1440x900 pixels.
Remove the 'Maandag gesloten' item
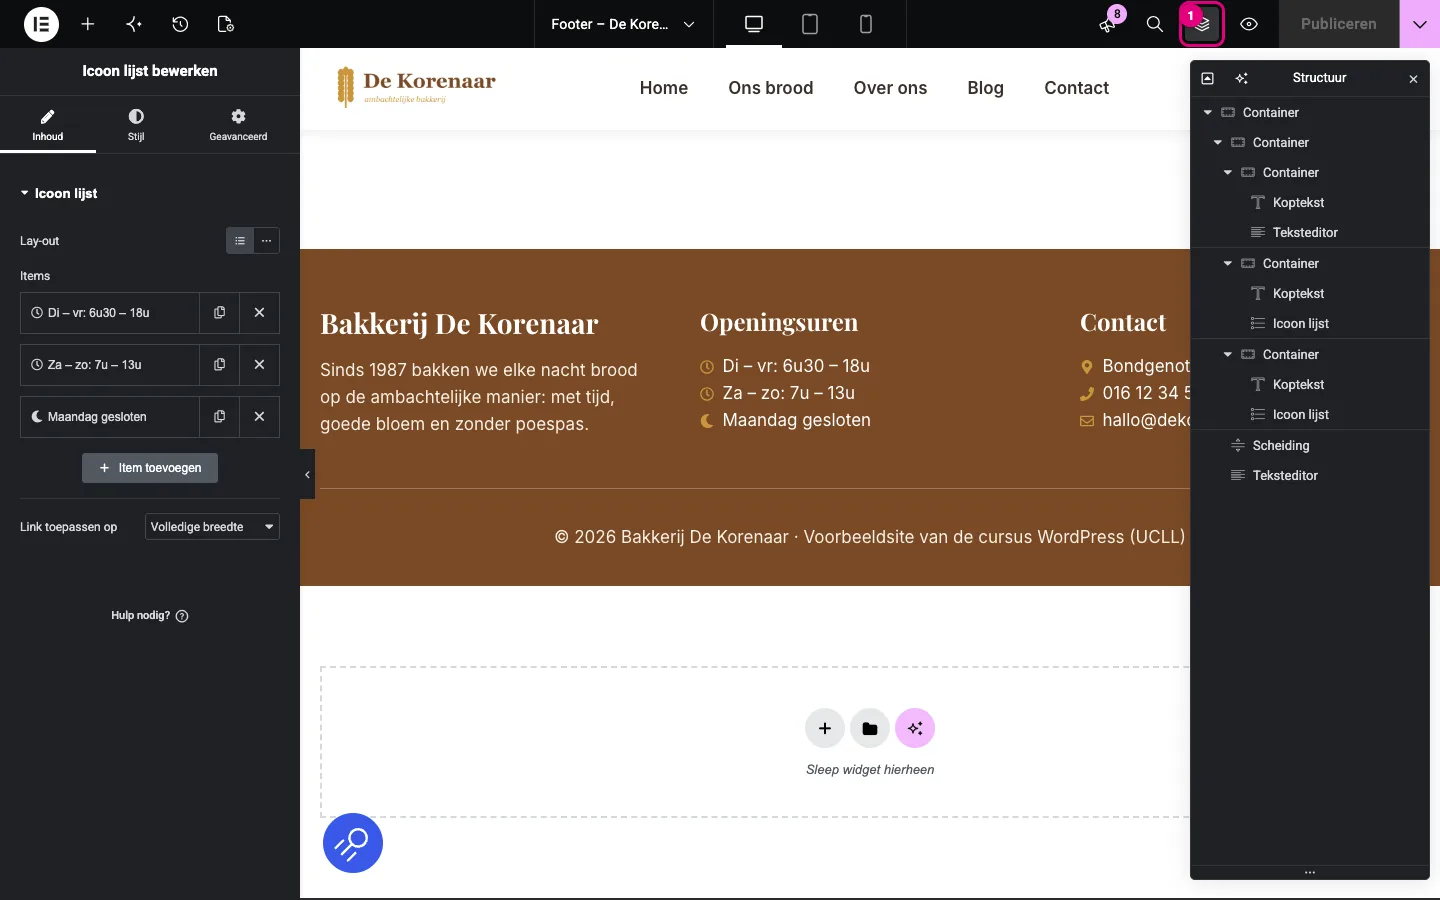point(259,417)
